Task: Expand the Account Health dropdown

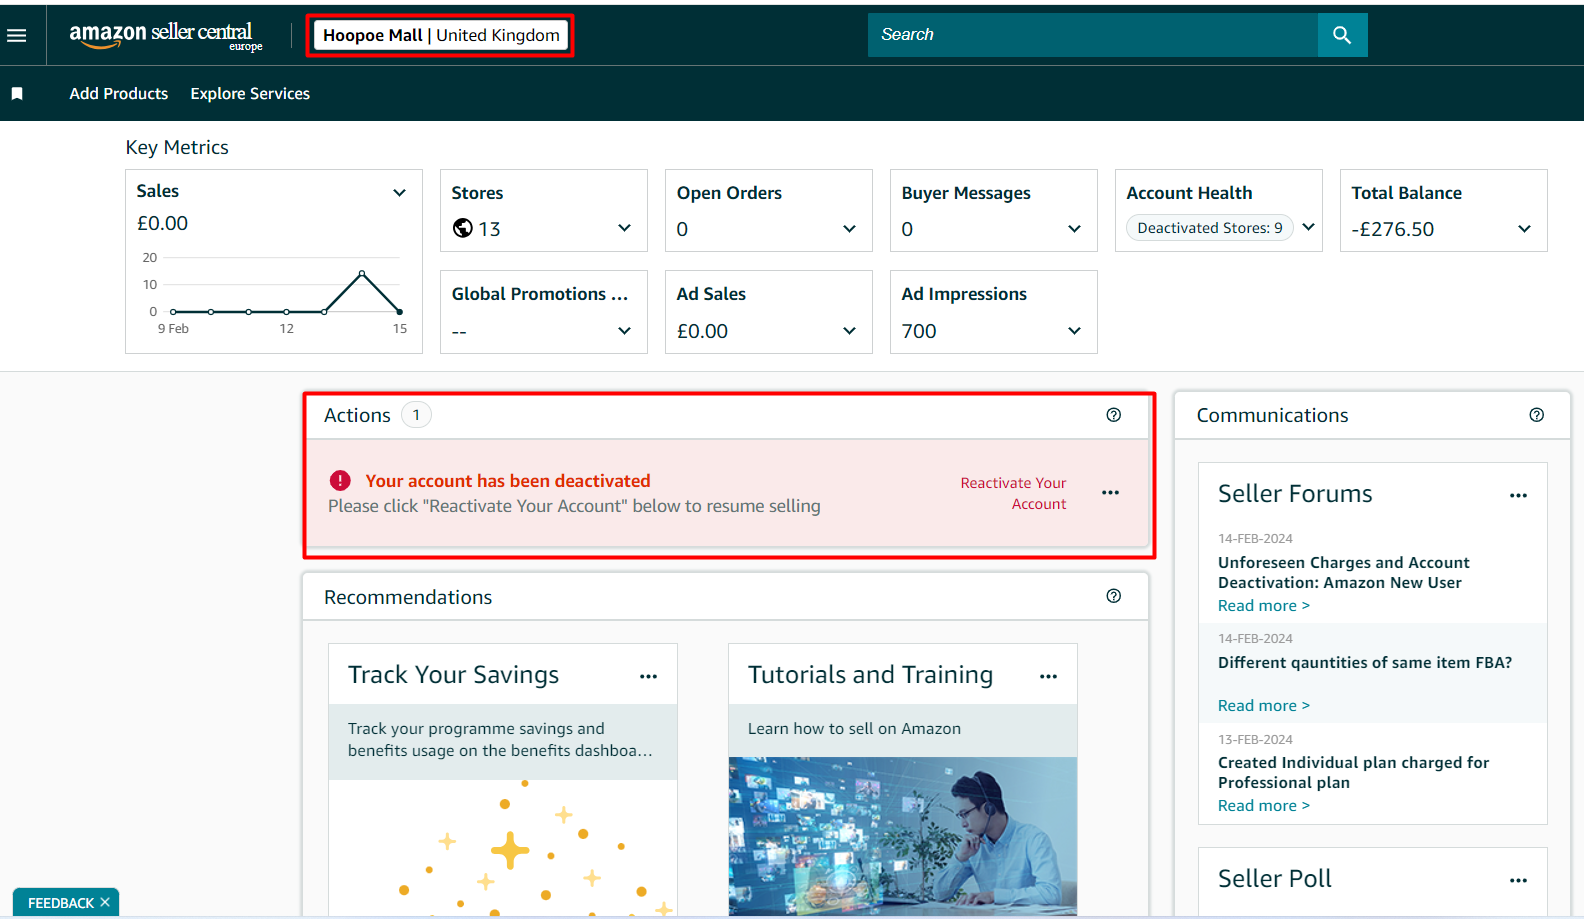Action: pyautogui.click(x=1308, y=227)
